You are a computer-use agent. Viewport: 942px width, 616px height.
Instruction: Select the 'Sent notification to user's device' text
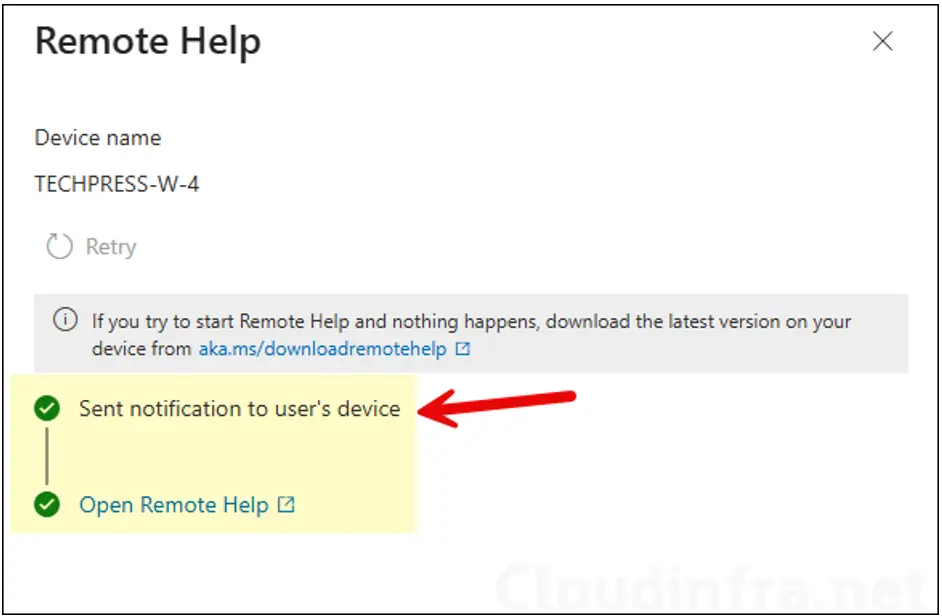[239, 408]
